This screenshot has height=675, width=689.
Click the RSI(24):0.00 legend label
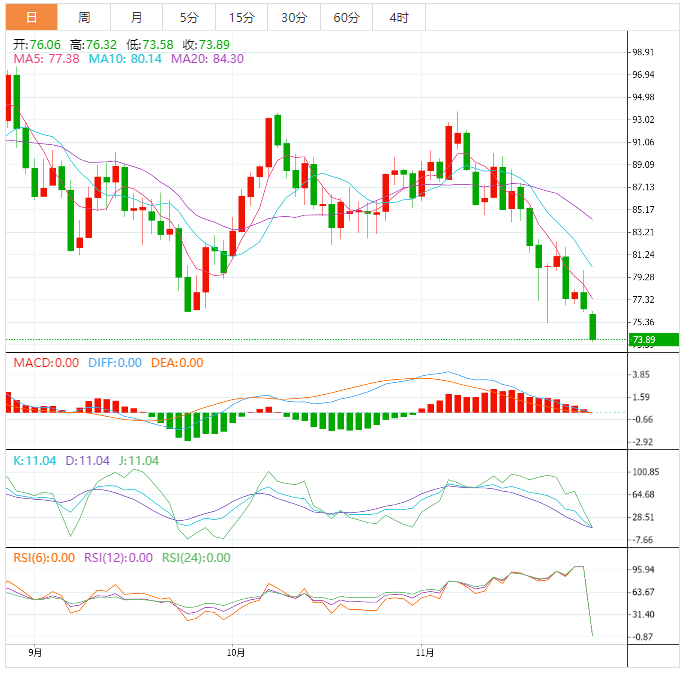tap(195, 558)
